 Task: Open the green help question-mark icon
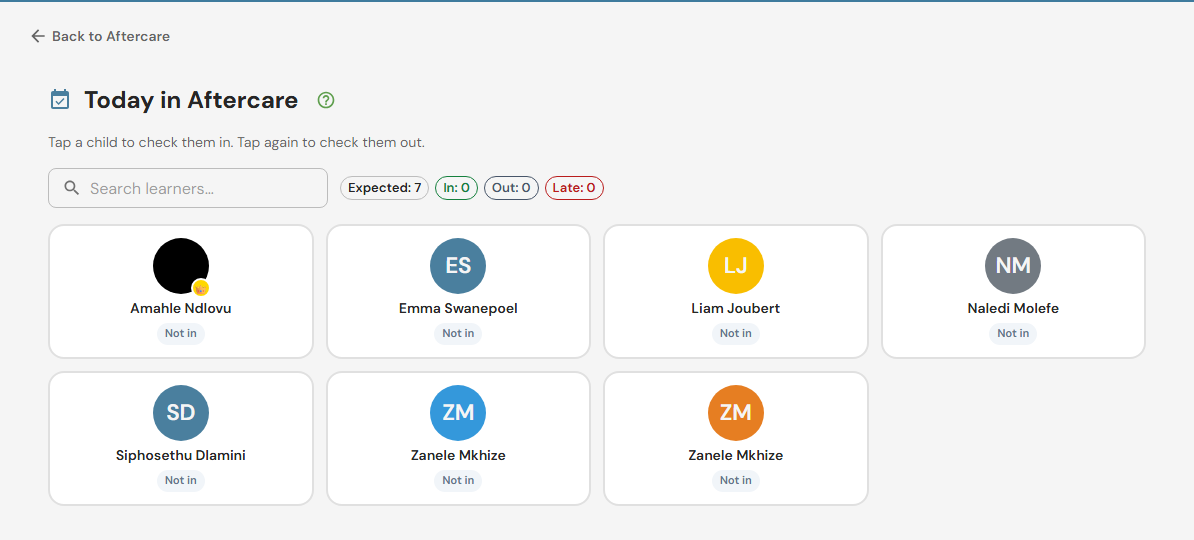pyautogui.click(x=326, y=100)
